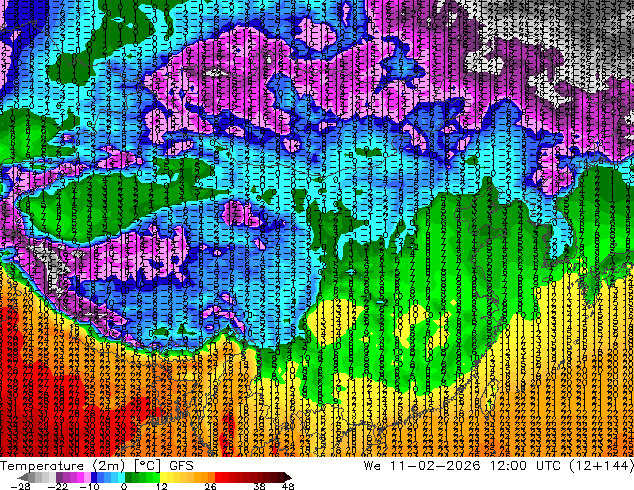Click the "12" legend label
The height and width of the screenshot is (490, 634).
pyautogui.click(x=162, y=486)
